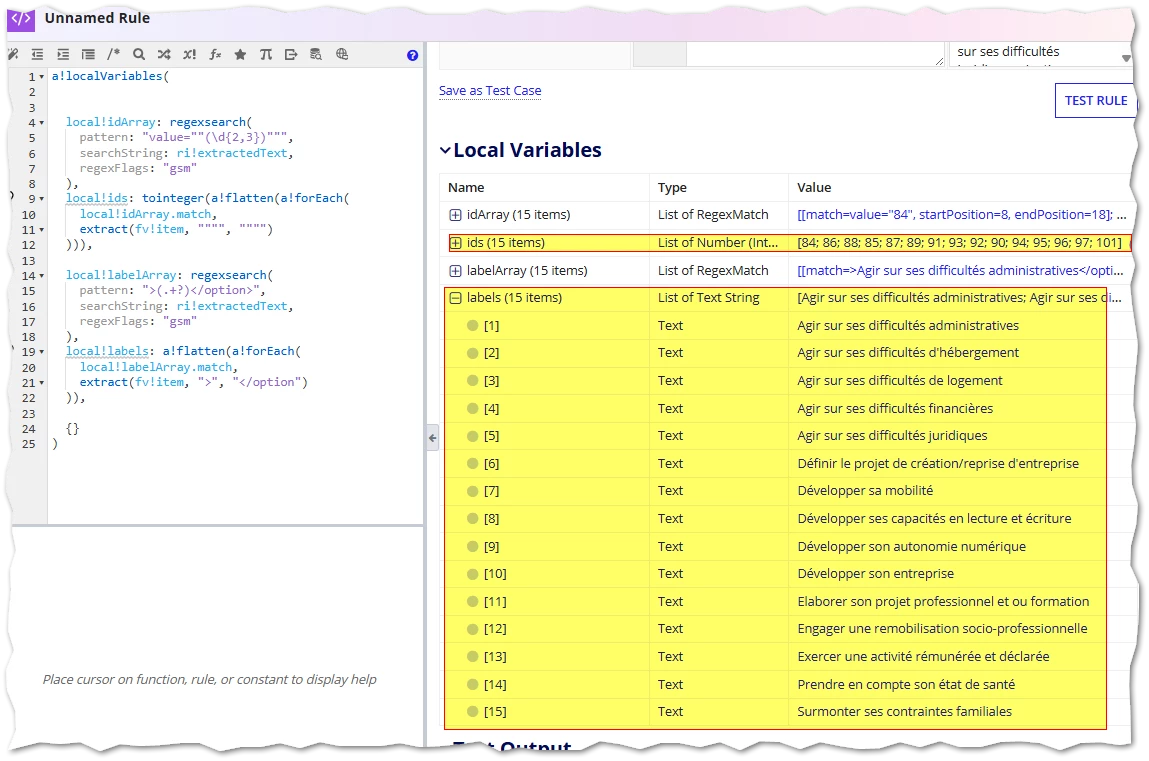Click the justify lines toolbar icon
1149x761 pixels.
point(88,54)
